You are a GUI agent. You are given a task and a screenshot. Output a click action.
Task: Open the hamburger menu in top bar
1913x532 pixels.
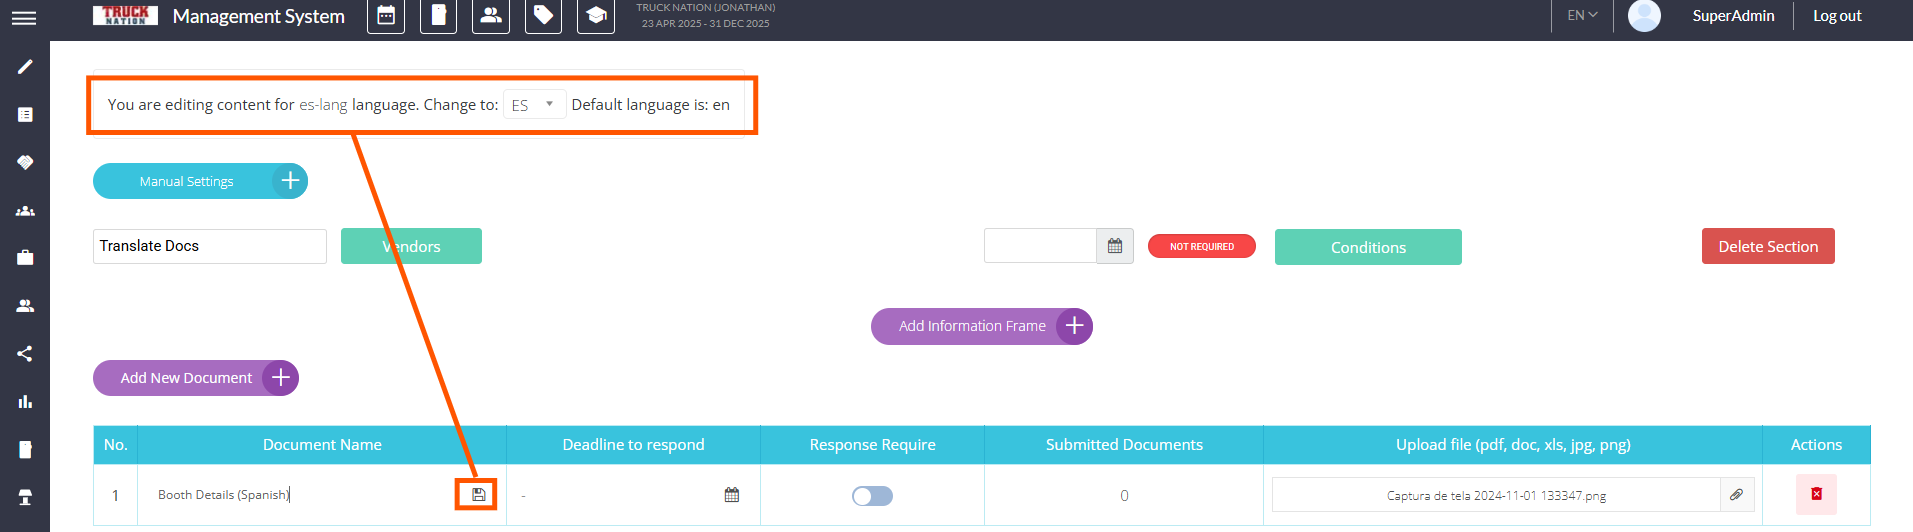point(24,18)
